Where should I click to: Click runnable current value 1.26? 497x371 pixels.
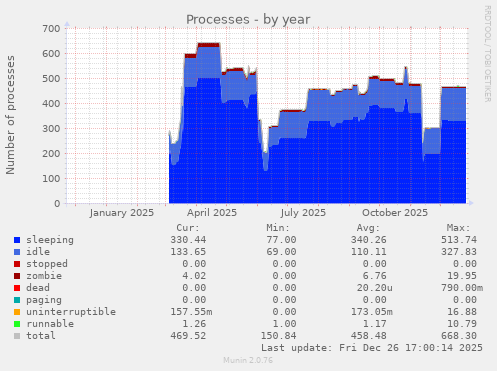click(194, 324)
